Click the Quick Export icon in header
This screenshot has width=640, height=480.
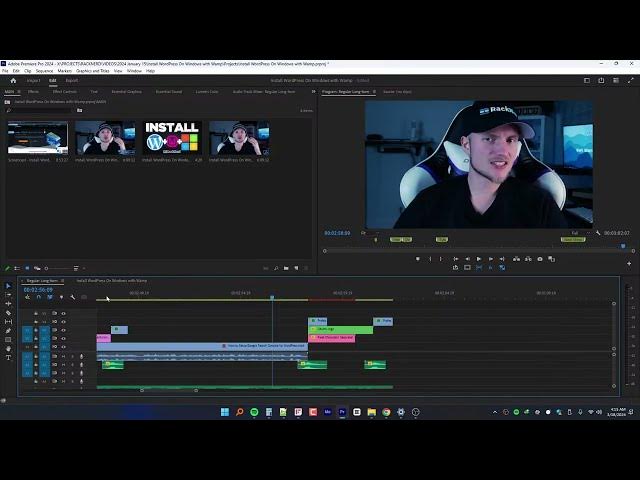click(601, 80)
